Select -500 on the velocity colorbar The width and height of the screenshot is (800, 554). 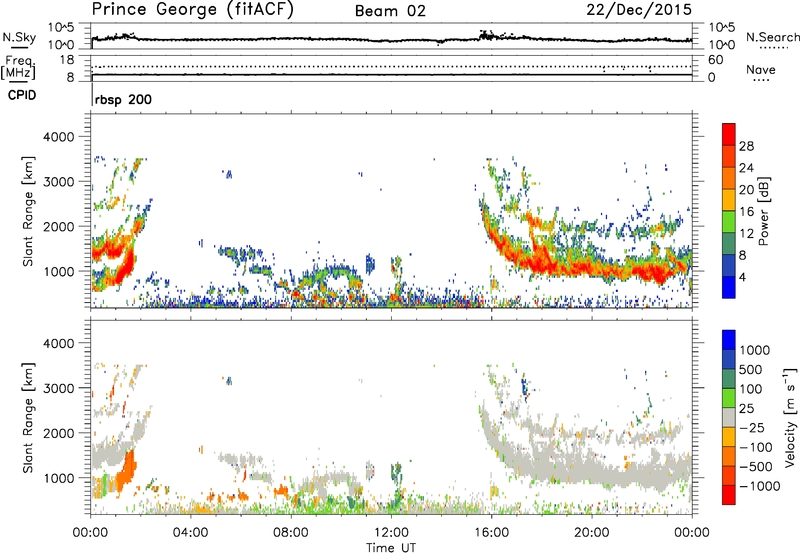point(755,467)
